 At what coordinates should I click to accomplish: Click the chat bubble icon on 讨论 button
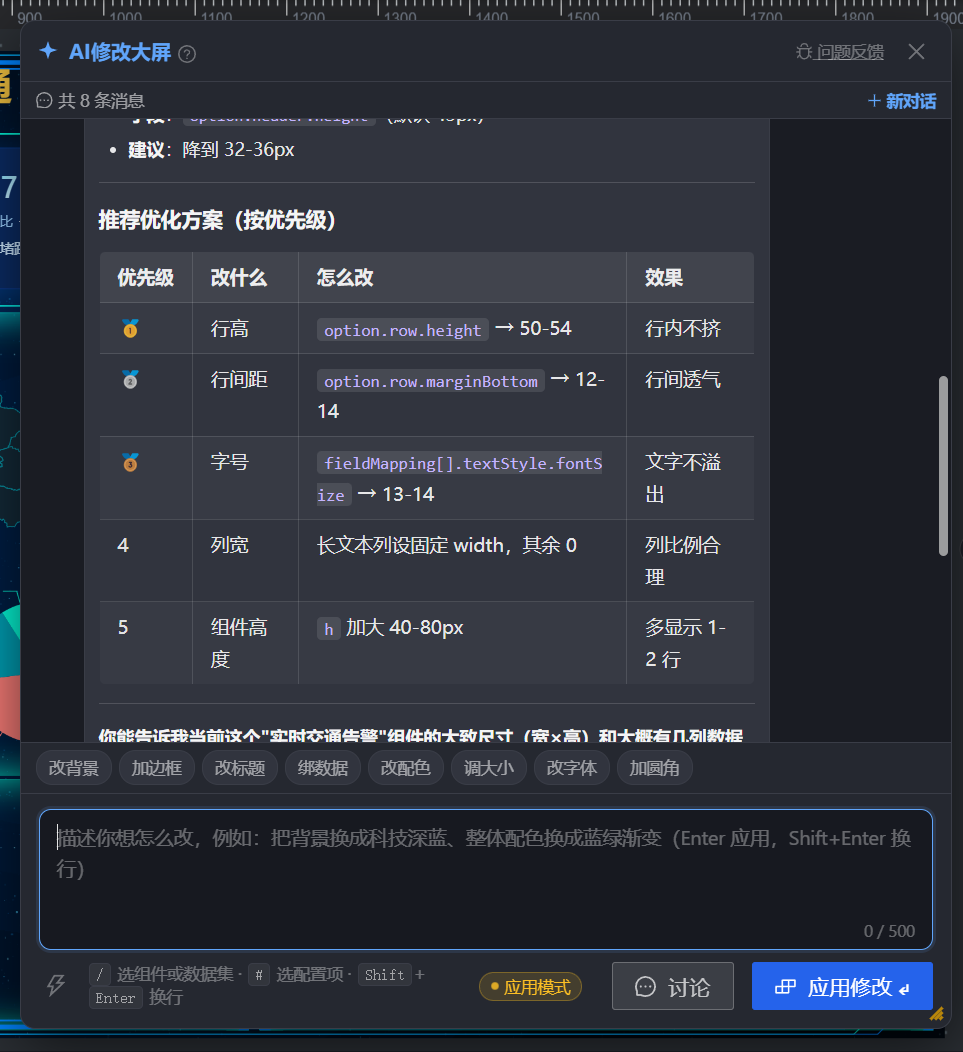tap(646, 986)
